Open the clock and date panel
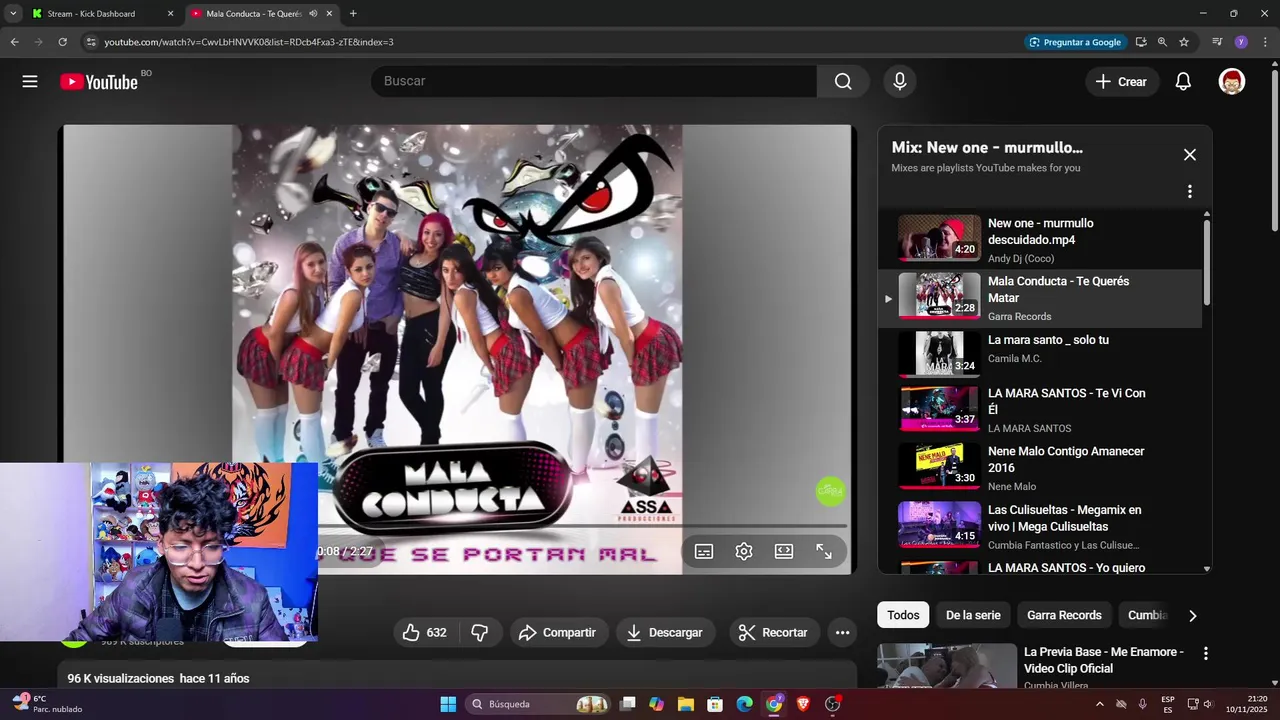 point(1247,704)
